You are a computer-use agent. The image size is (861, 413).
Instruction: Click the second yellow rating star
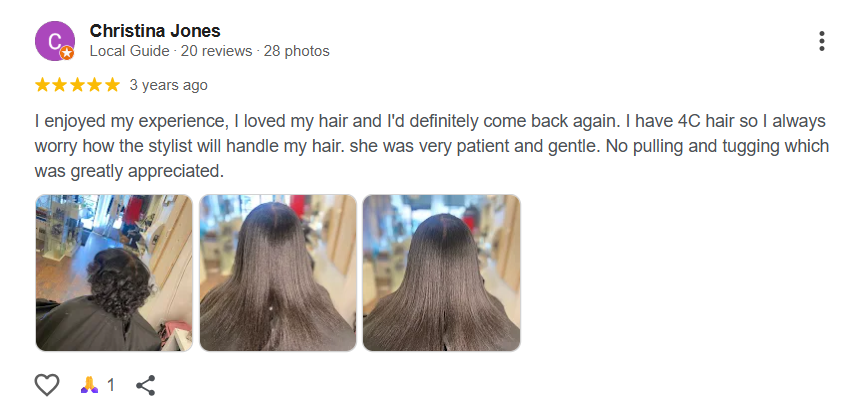[x=60, y=85]
